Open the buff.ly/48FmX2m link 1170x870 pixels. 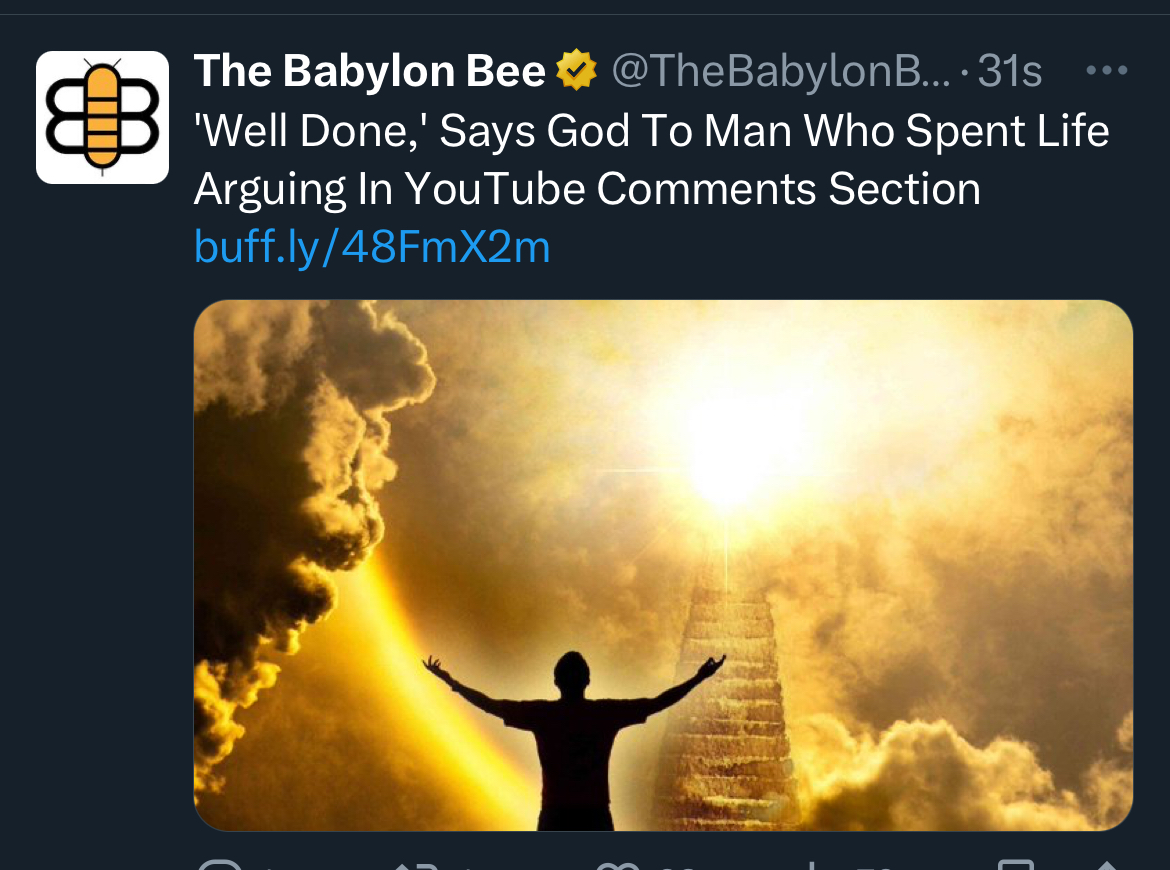click(372, 246)
